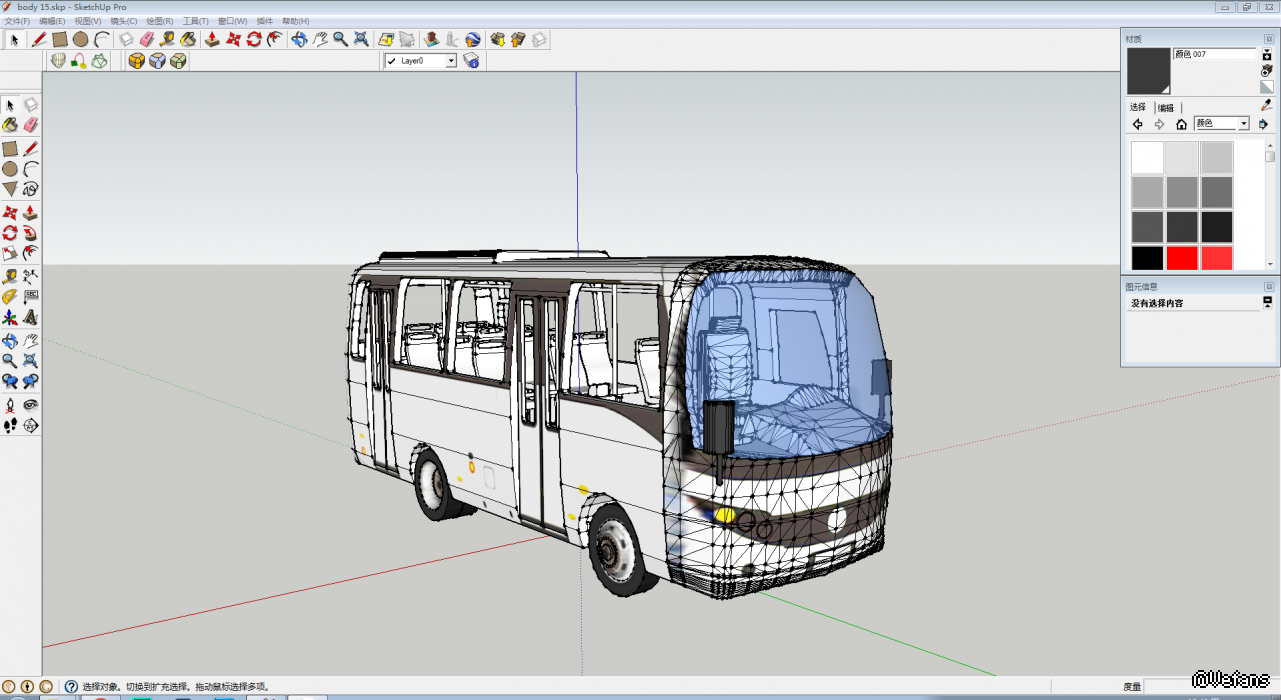Image resolution: width=1281 pixels, height=700 pixels.
Task: Select the Polygon tool in left toolbar
Action: 10,189
